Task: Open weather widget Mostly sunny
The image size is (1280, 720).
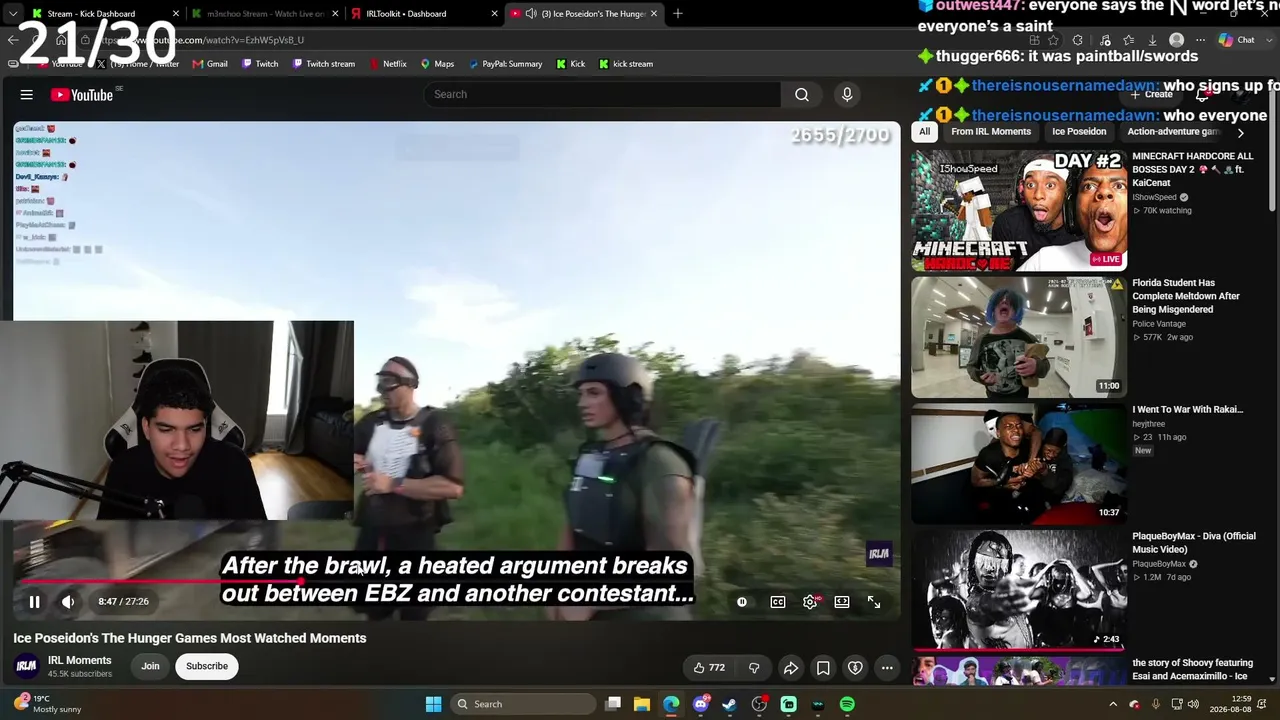Action: 49,704
